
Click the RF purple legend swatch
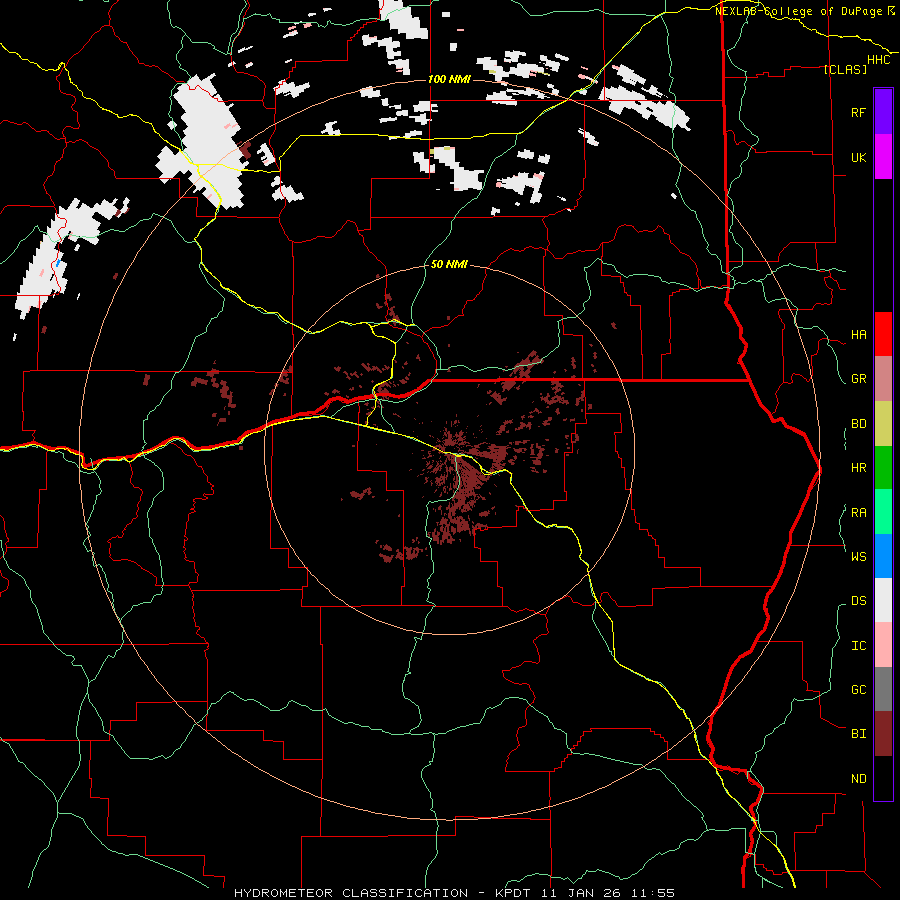point(883,112)
